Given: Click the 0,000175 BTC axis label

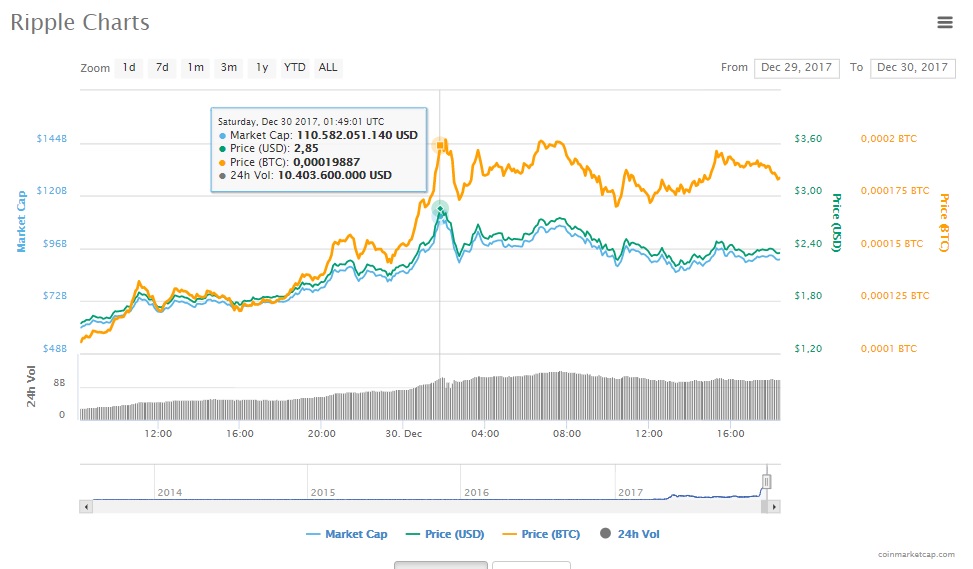Looking at the screenshot, I should (895, 190).
